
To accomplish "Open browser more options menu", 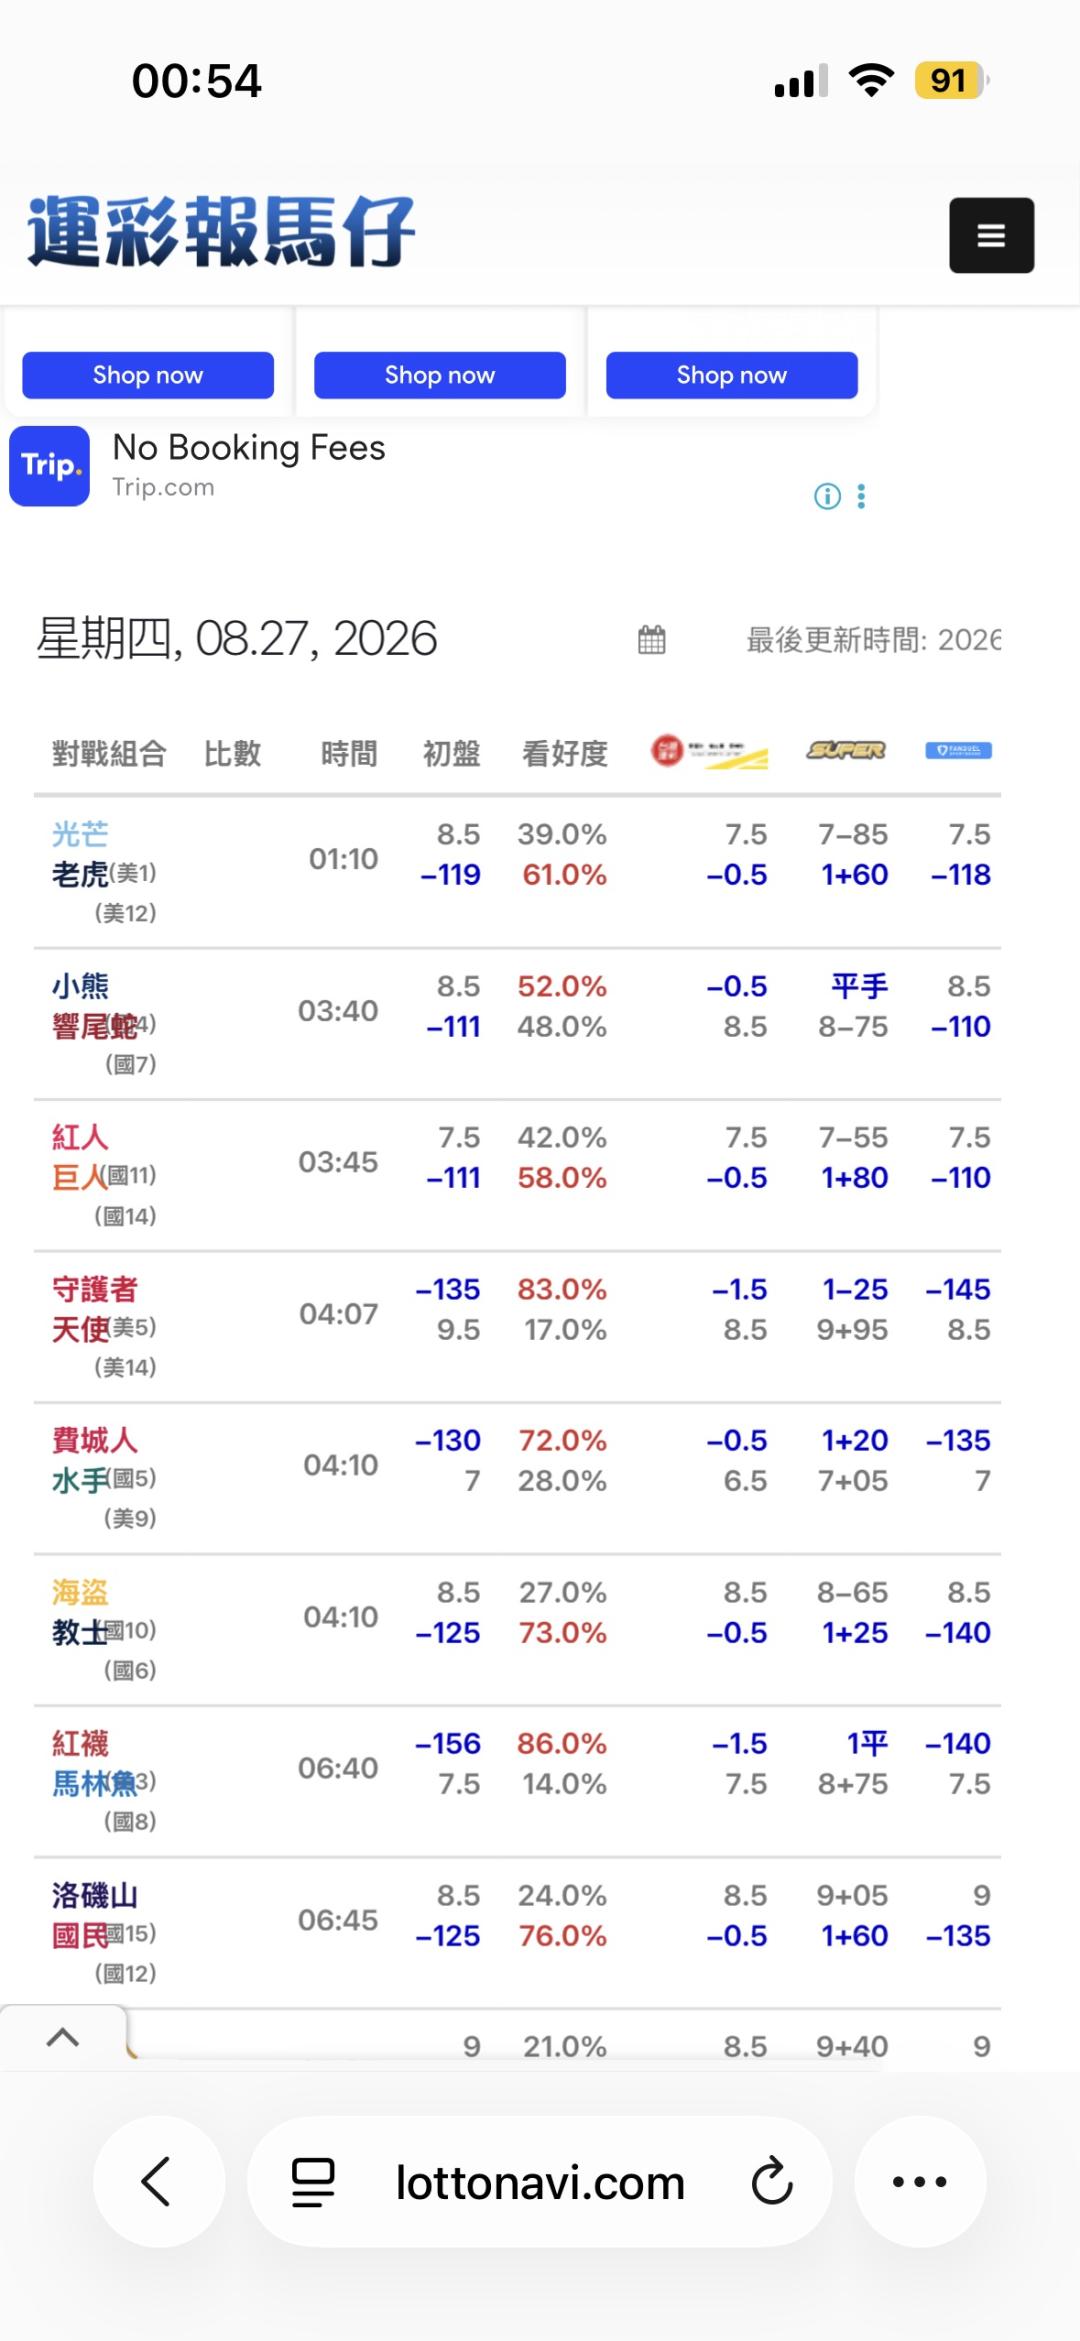I will pyautogui.click(x=920, y=2181).
